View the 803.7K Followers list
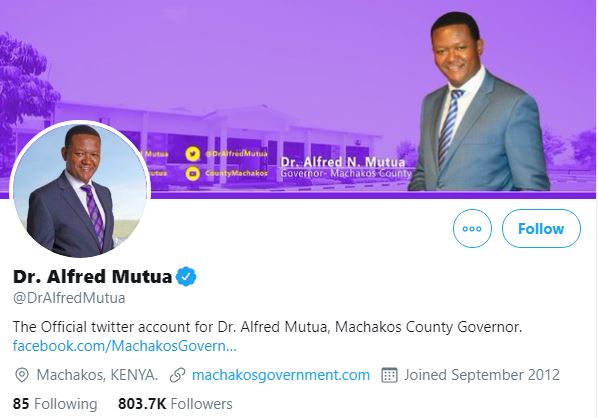This screenshot has width=598, height=418. pos(175,404)
